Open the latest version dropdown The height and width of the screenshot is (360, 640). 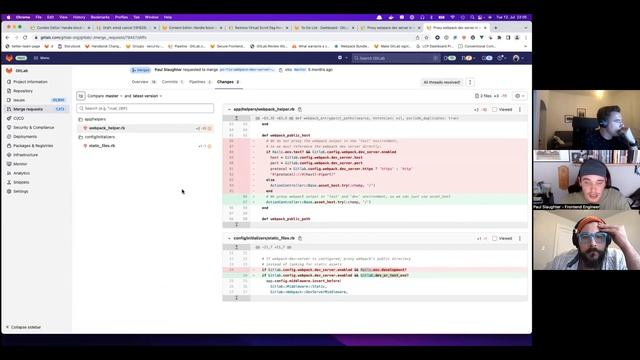point(147,96)
